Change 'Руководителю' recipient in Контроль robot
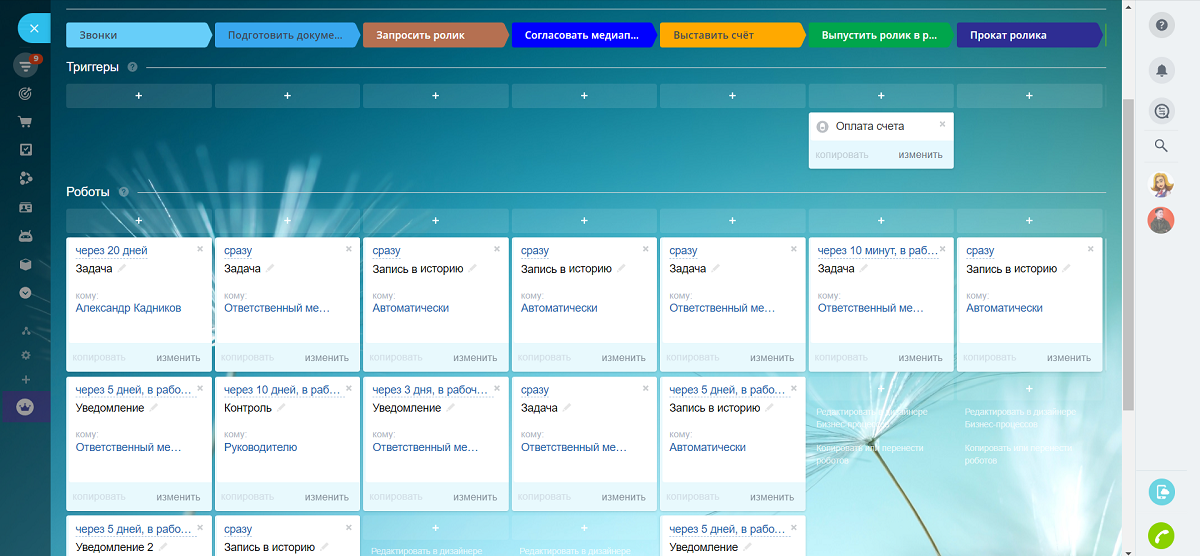Screen dimensions: 1200x556 [x=260, y=447]
